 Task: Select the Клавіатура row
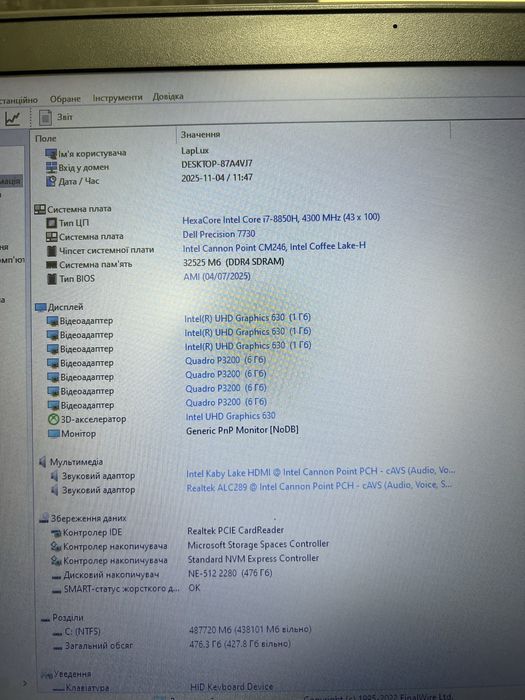[87, 688]
